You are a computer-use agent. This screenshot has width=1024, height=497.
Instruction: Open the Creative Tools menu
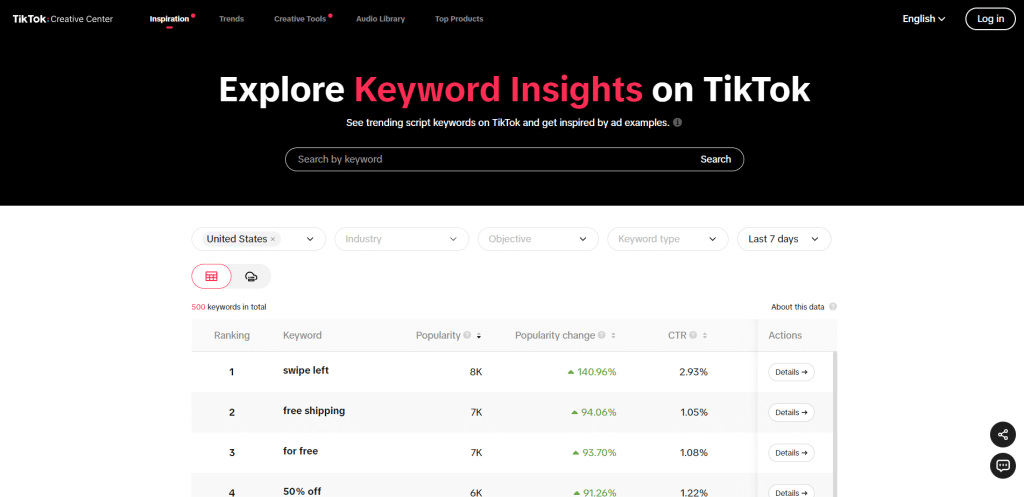pos(300,19)
